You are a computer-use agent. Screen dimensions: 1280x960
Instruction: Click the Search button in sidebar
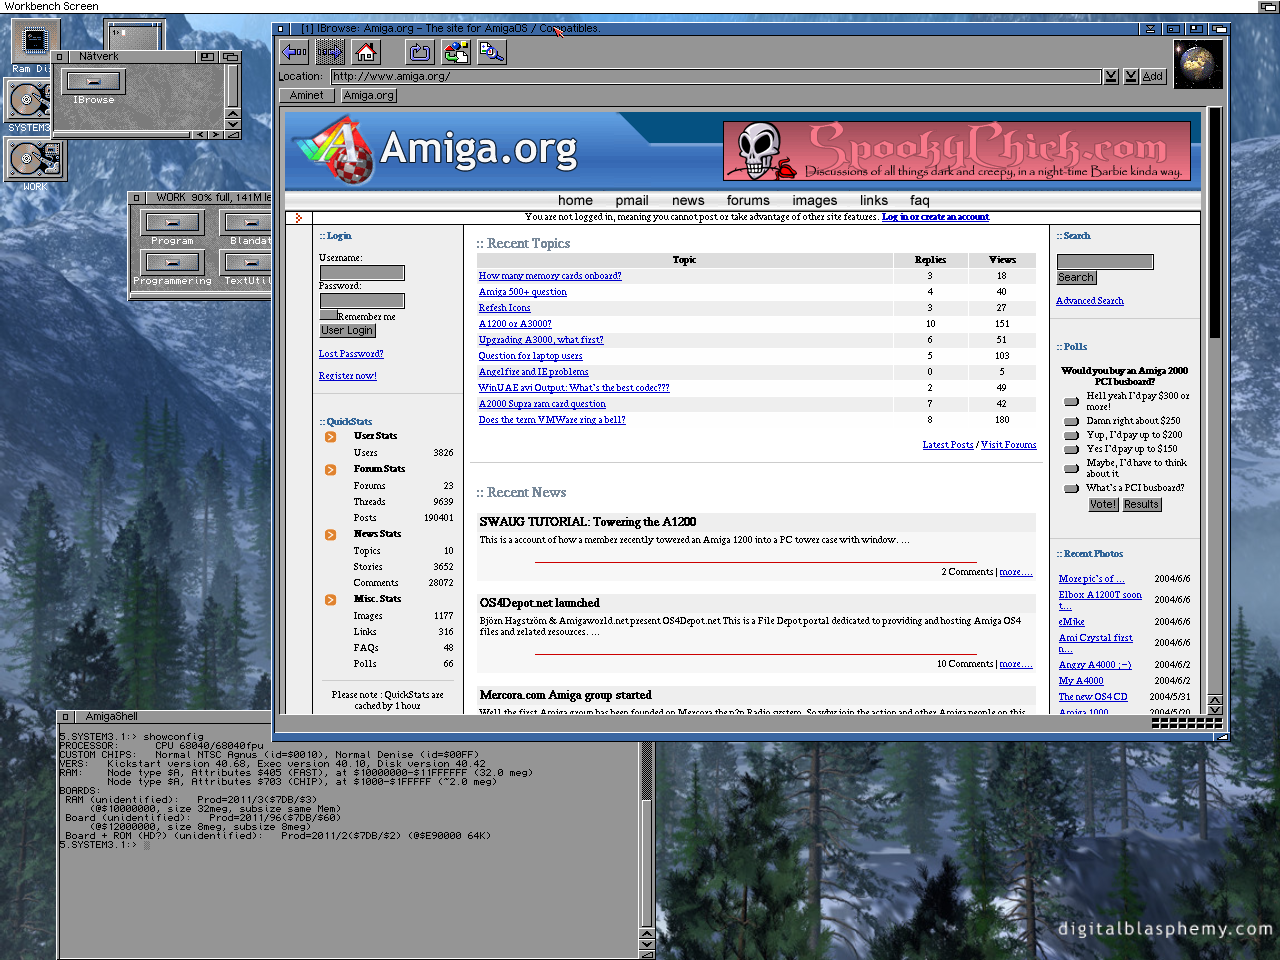(1076, 278)
